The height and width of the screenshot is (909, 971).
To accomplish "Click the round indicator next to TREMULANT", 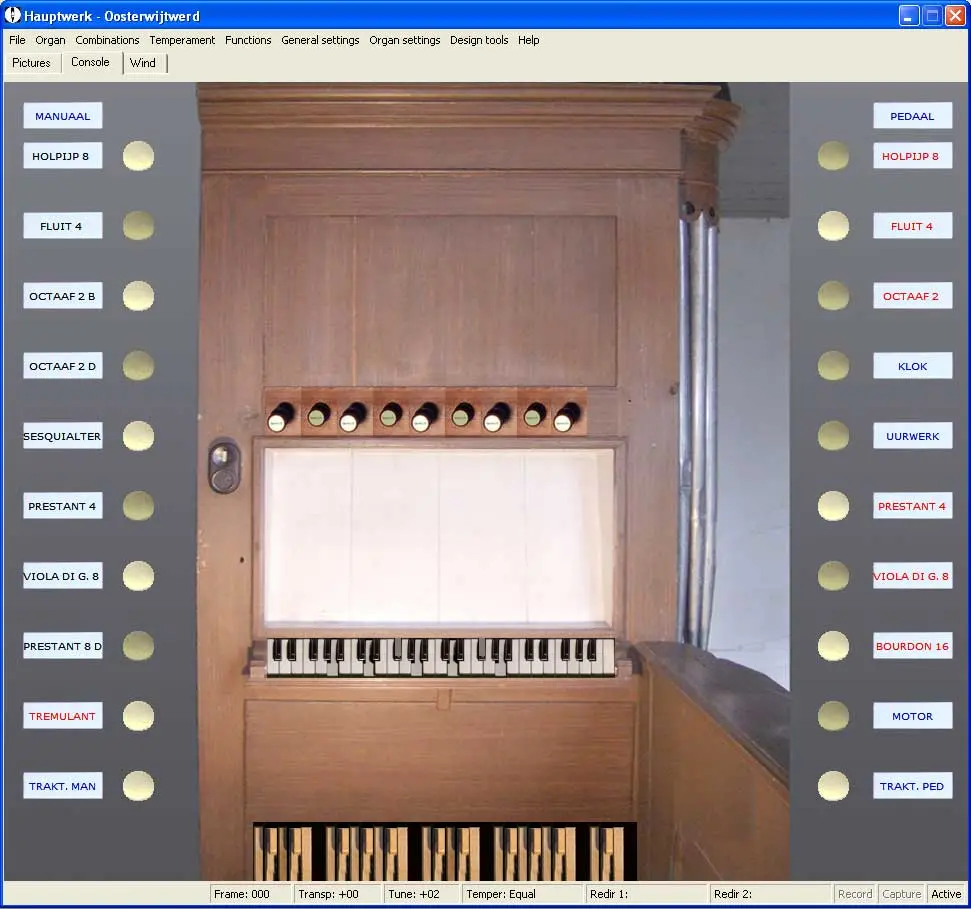I will (x=138, y=716).
